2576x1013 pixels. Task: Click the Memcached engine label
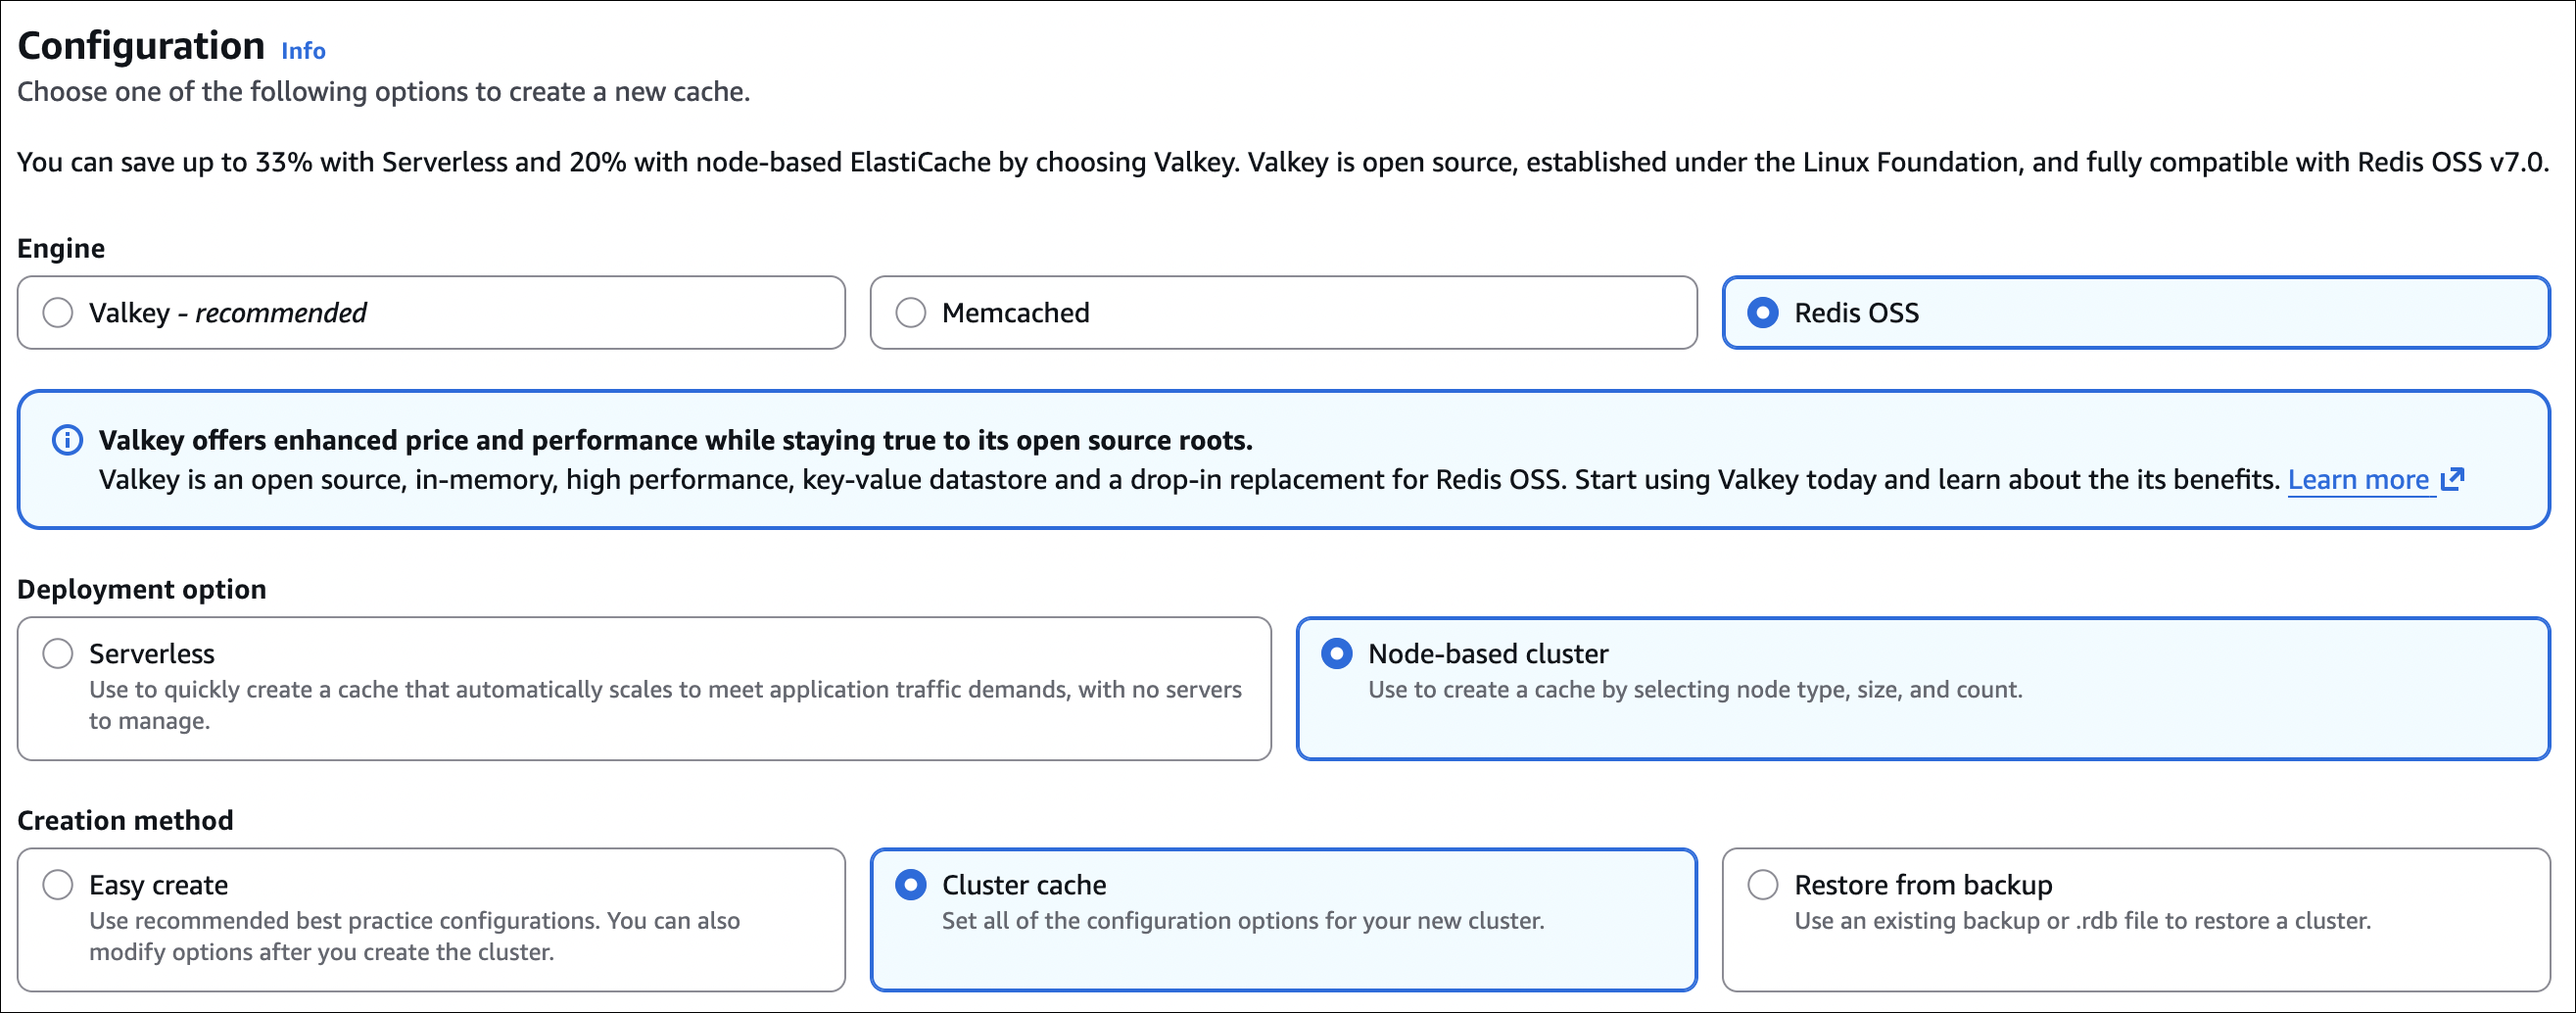1015,313
